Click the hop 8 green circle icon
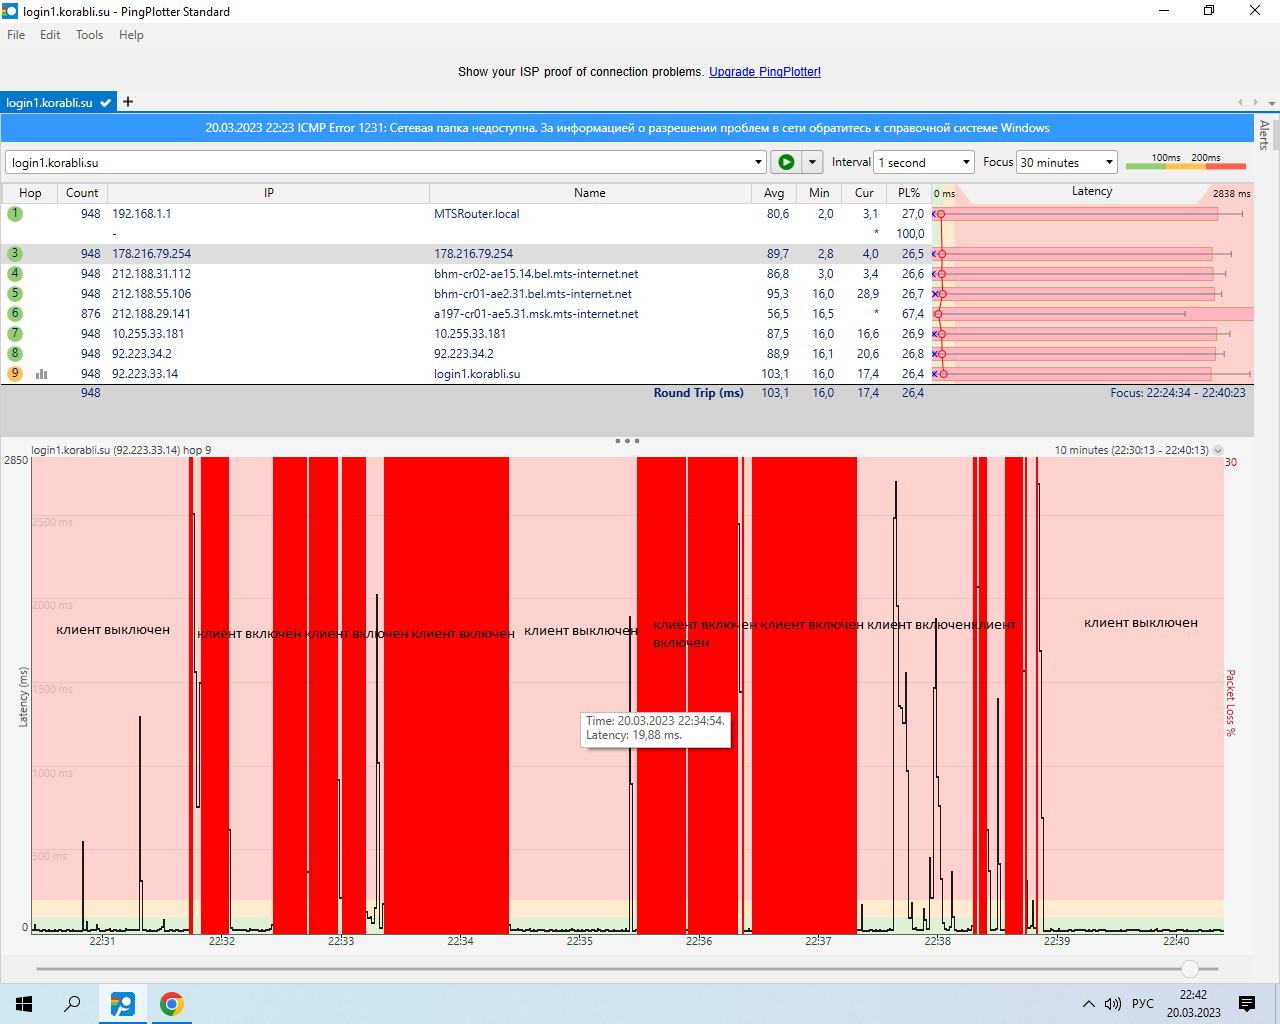Screen dimensions: 1280x1024 pyautogui.click(x=14, y=353)
